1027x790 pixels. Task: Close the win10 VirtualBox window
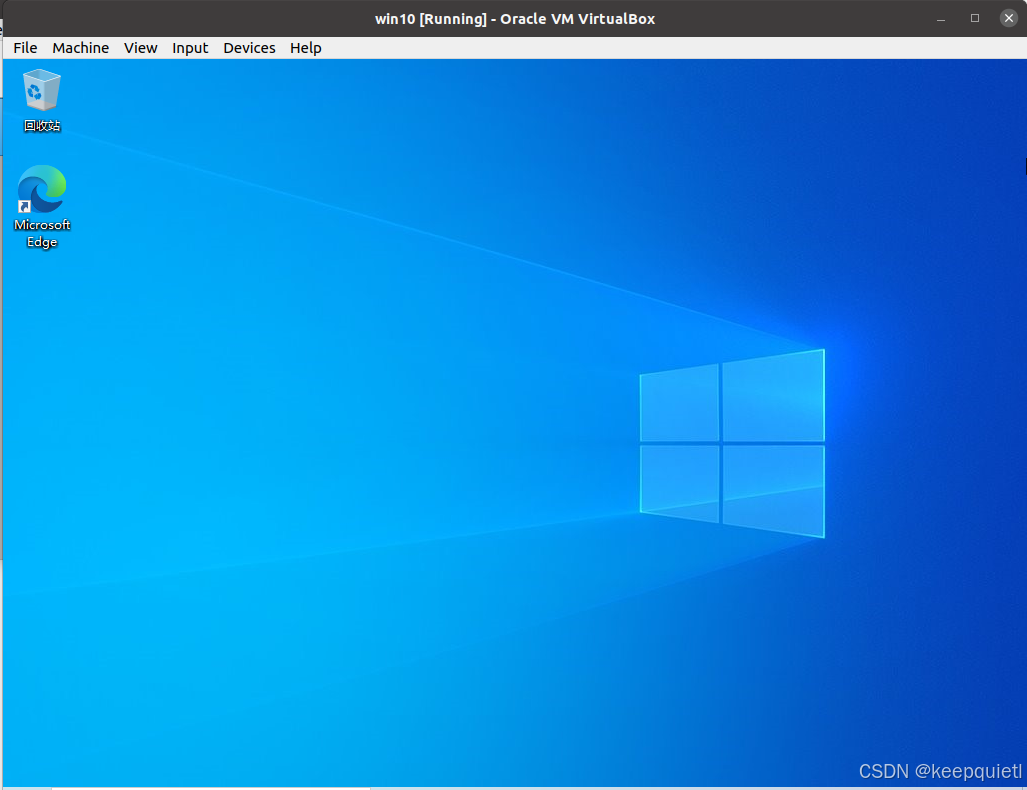click(x=1009, y=19)
